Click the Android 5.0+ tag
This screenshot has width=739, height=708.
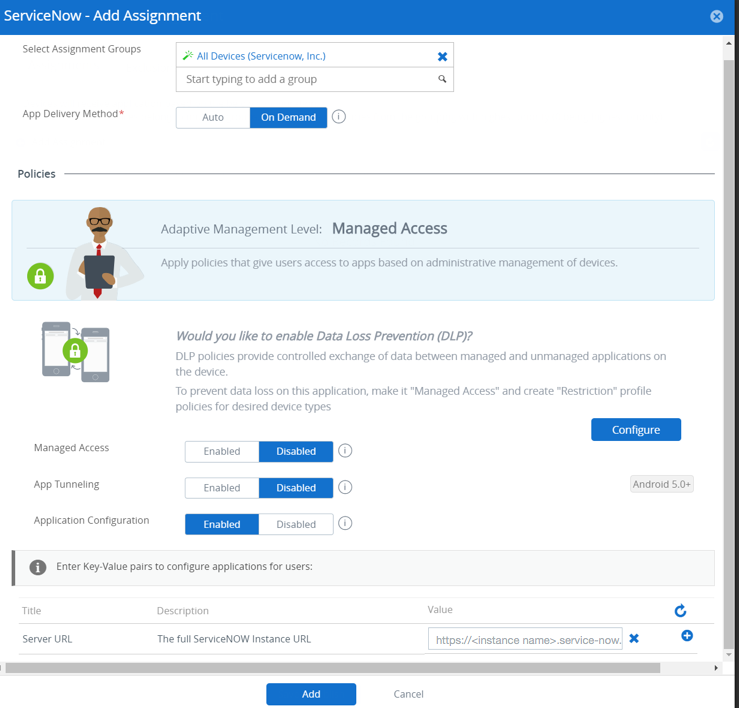tap(661, 484)
